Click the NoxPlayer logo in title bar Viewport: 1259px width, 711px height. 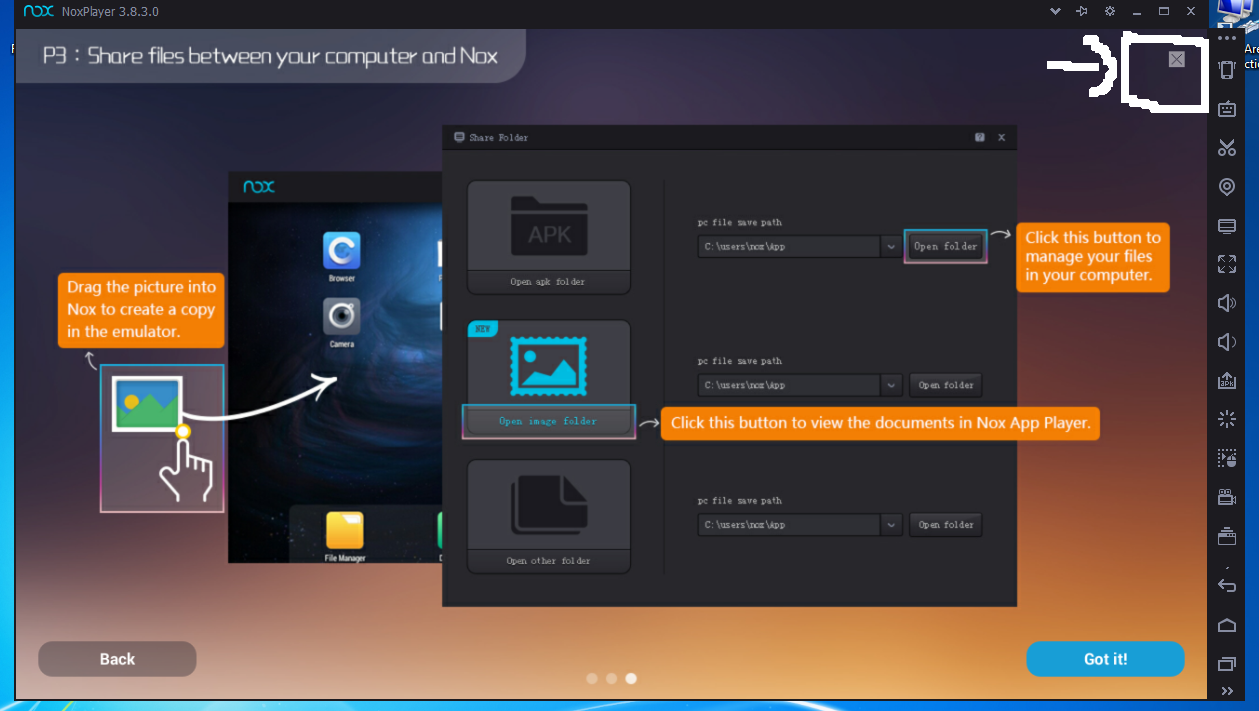[x=37, y=12]
